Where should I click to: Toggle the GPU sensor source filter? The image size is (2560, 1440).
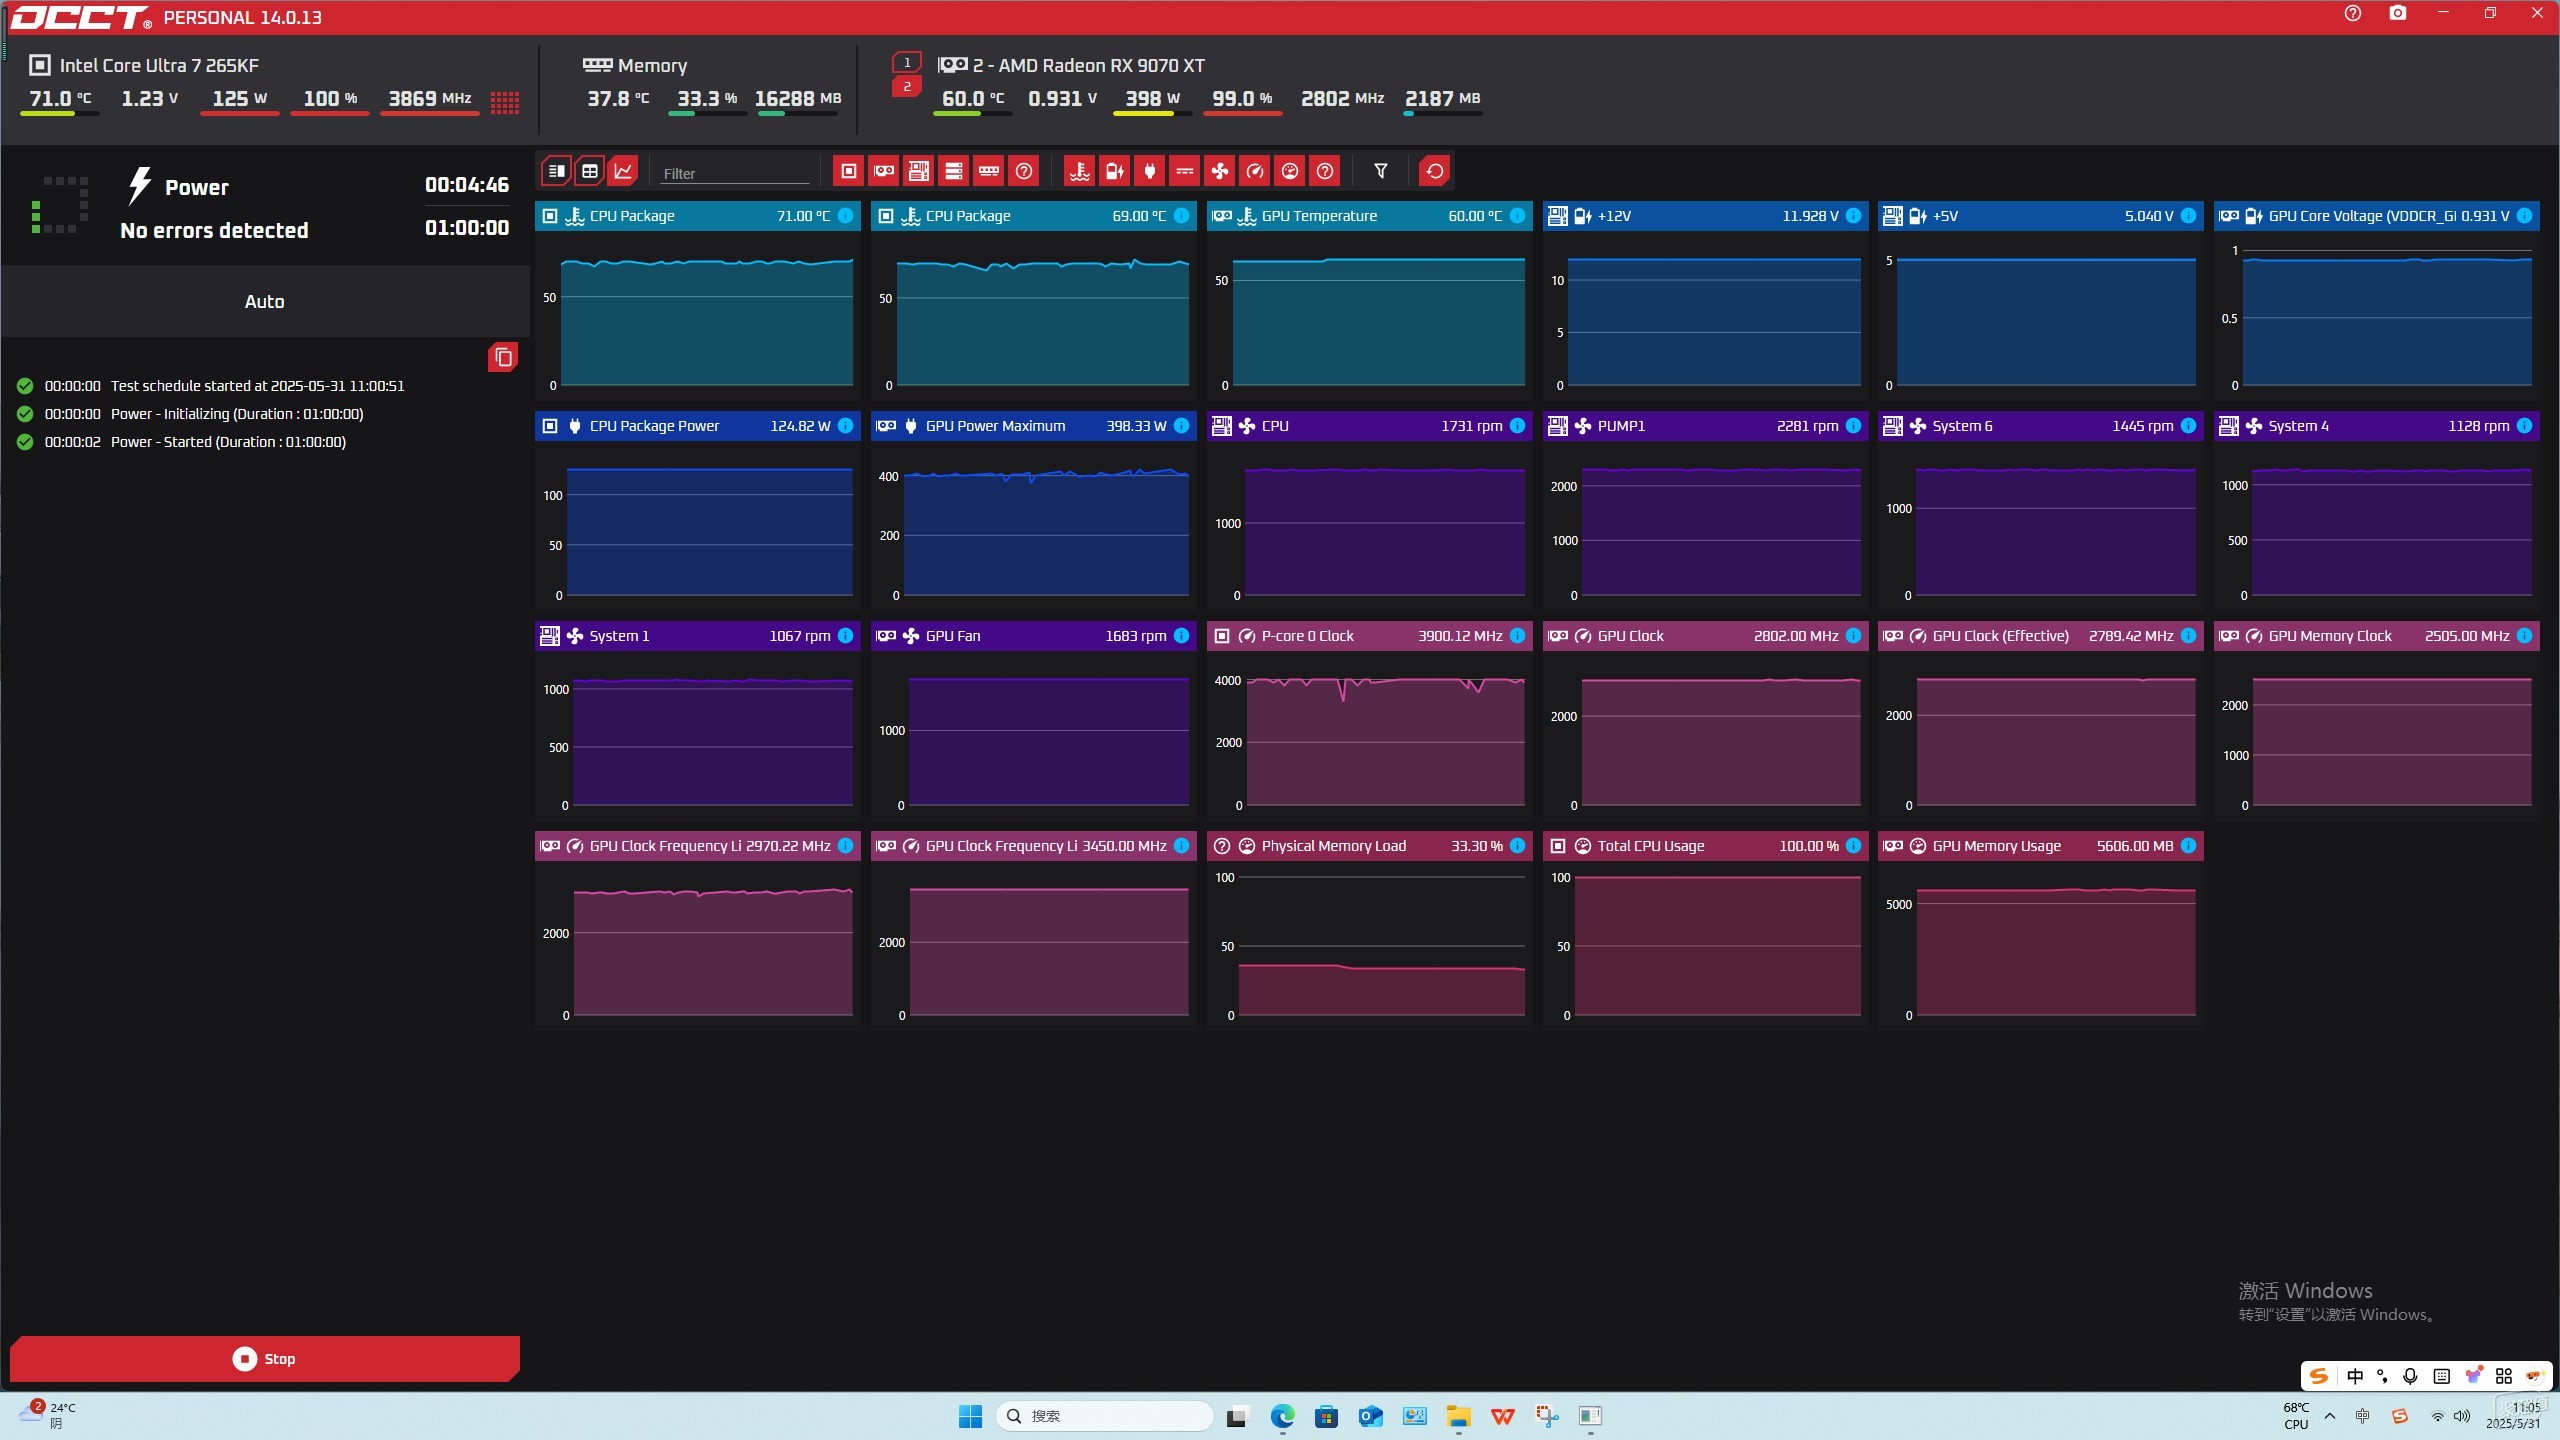(x=884, y=171)
